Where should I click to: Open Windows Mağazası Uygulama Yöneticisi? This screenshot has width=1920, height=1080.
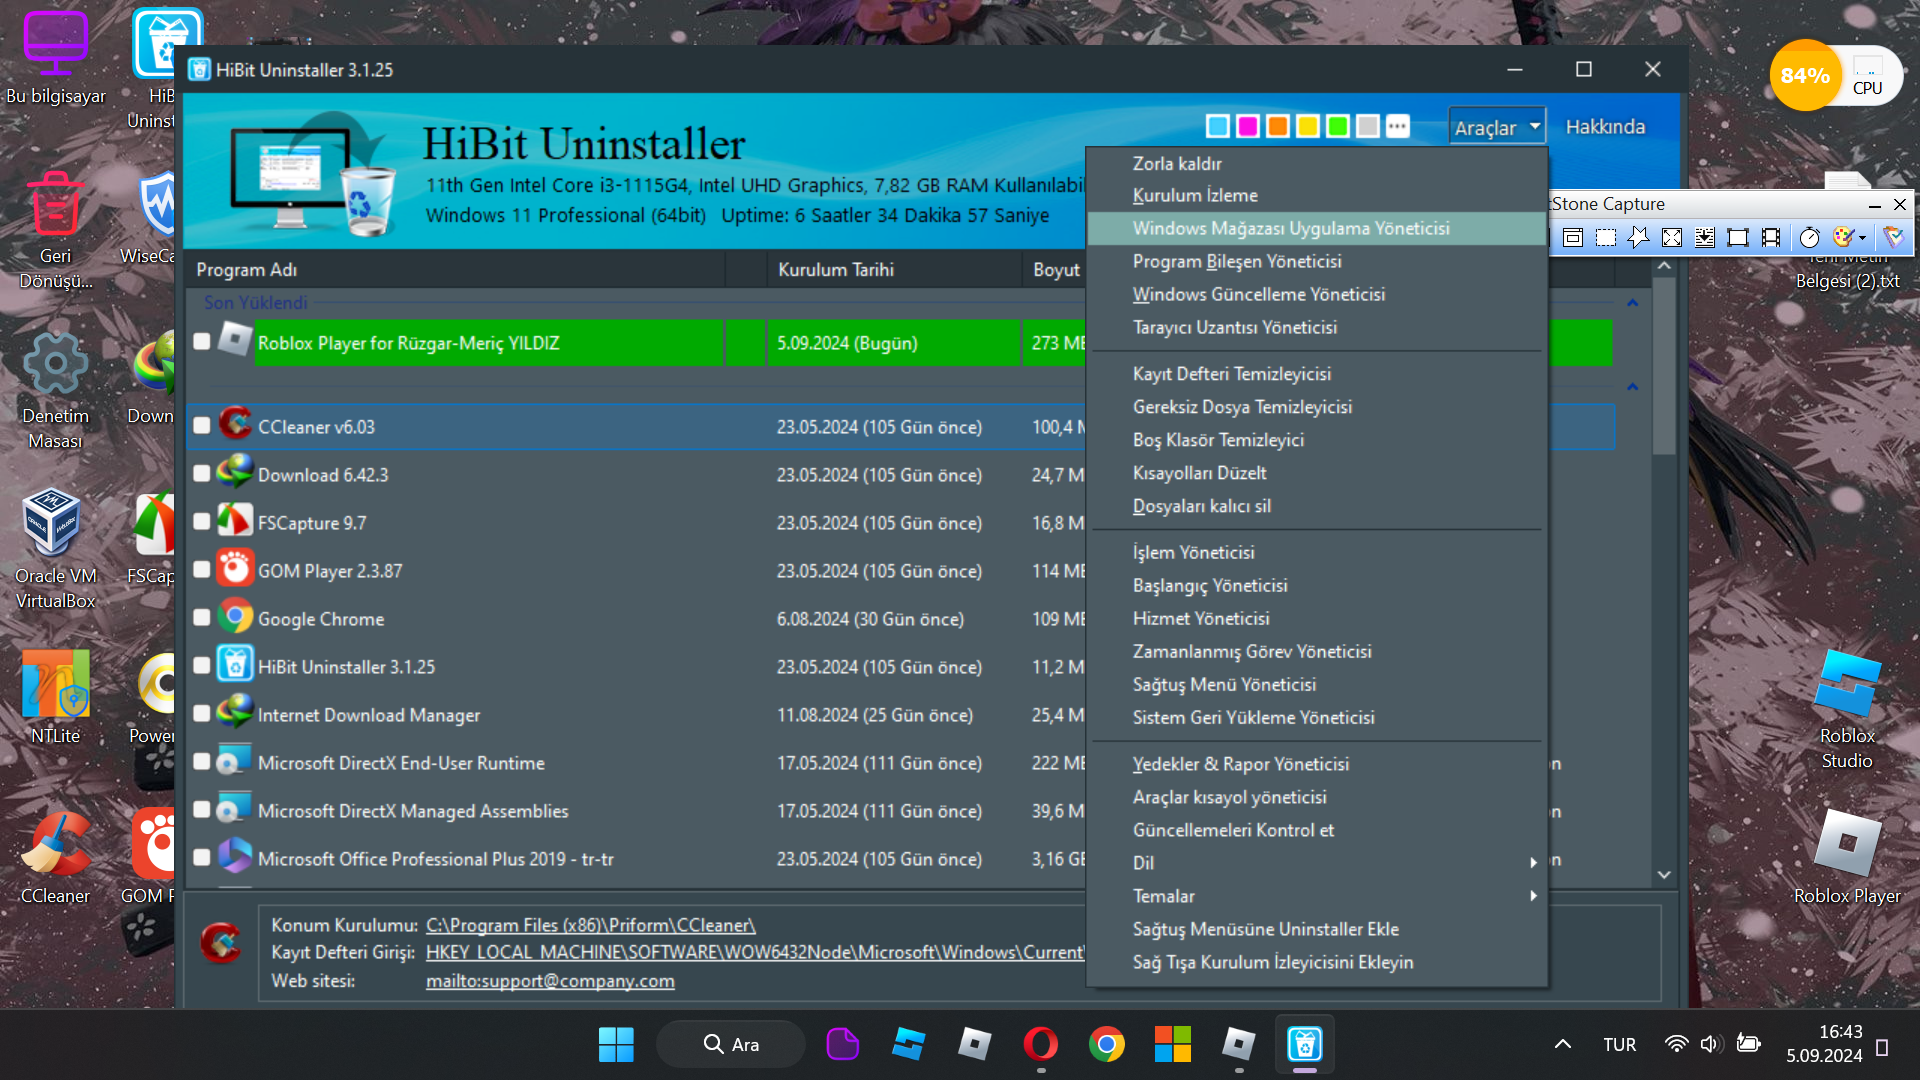click(x=1317, y=228)
